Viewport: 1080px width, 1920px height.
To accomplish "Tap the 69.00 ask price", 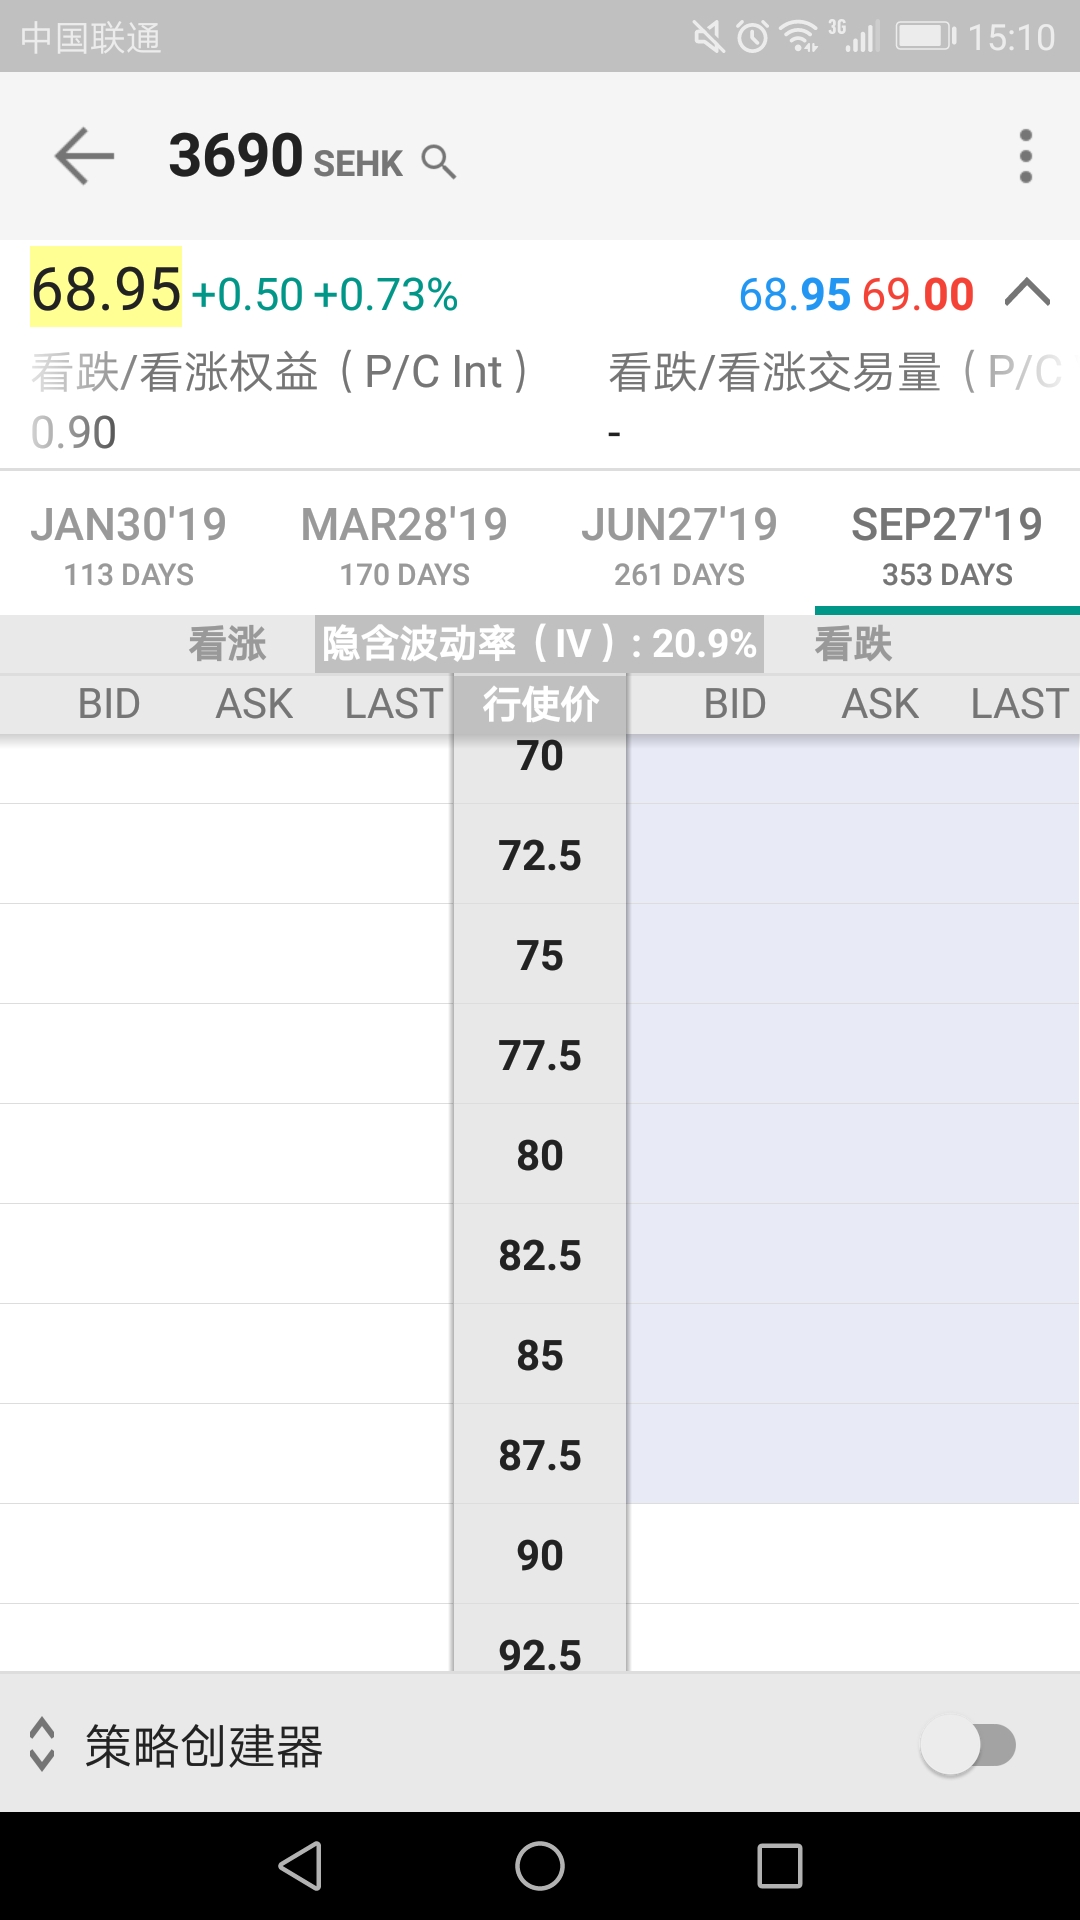I will point(918,295).
